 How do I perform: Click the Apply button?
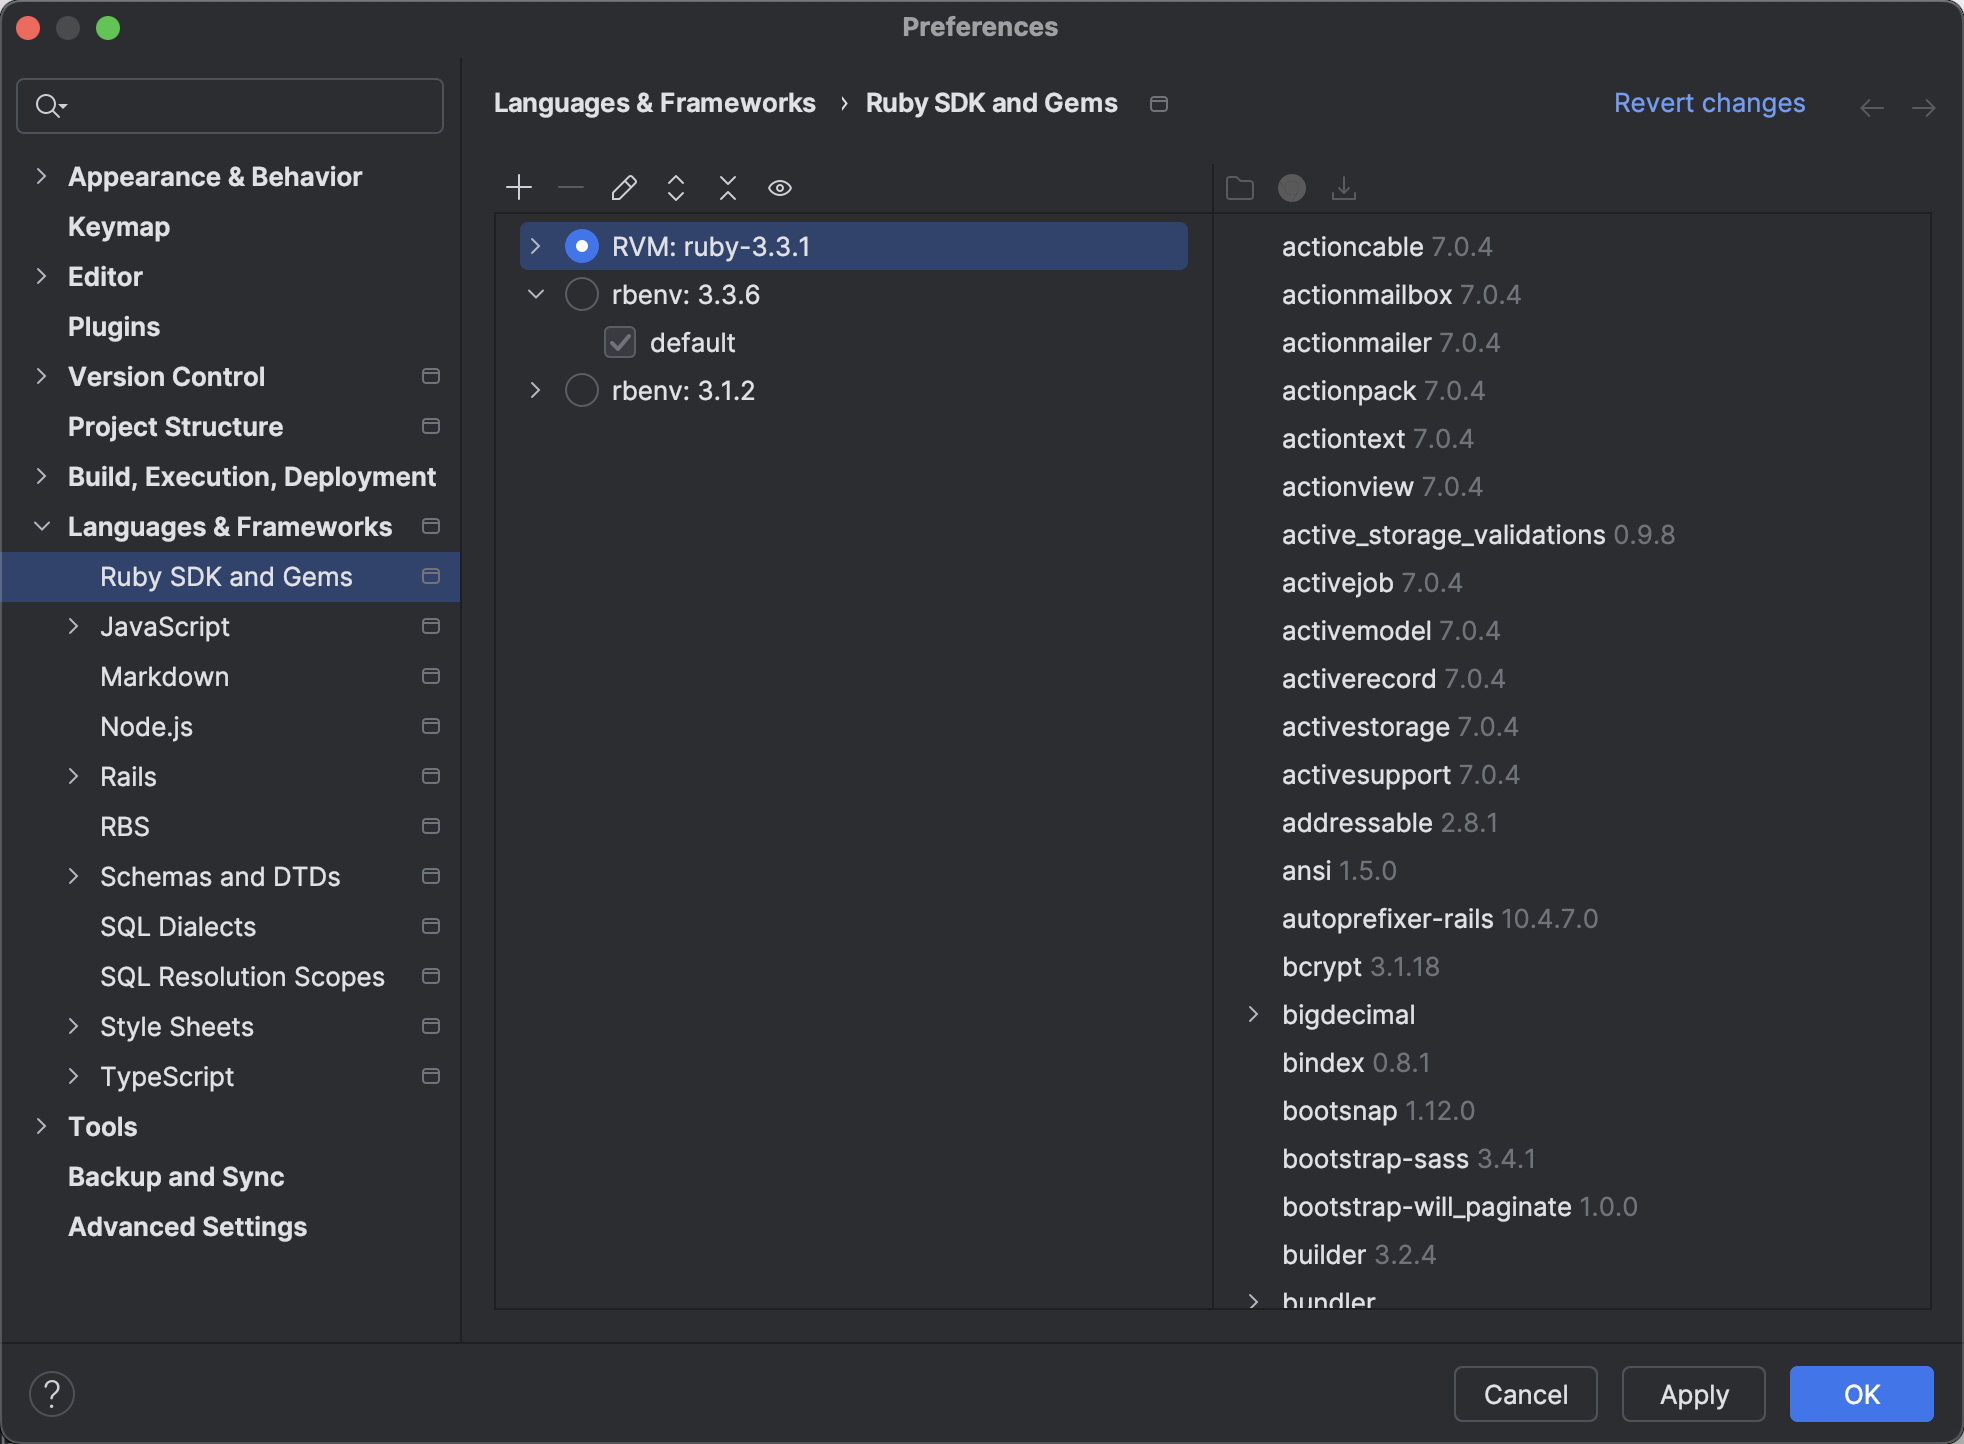[x=1693, y=1394]
